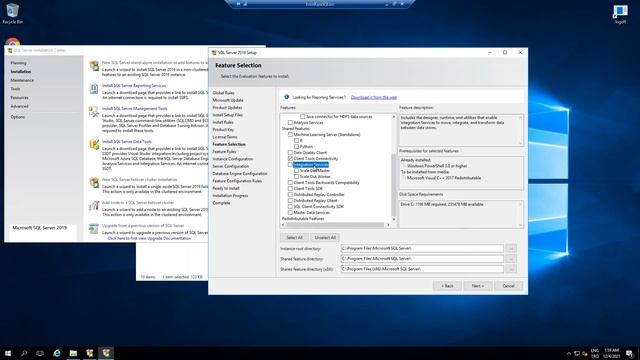Enable Scale Out Worker checkbox

coord(296,176)
